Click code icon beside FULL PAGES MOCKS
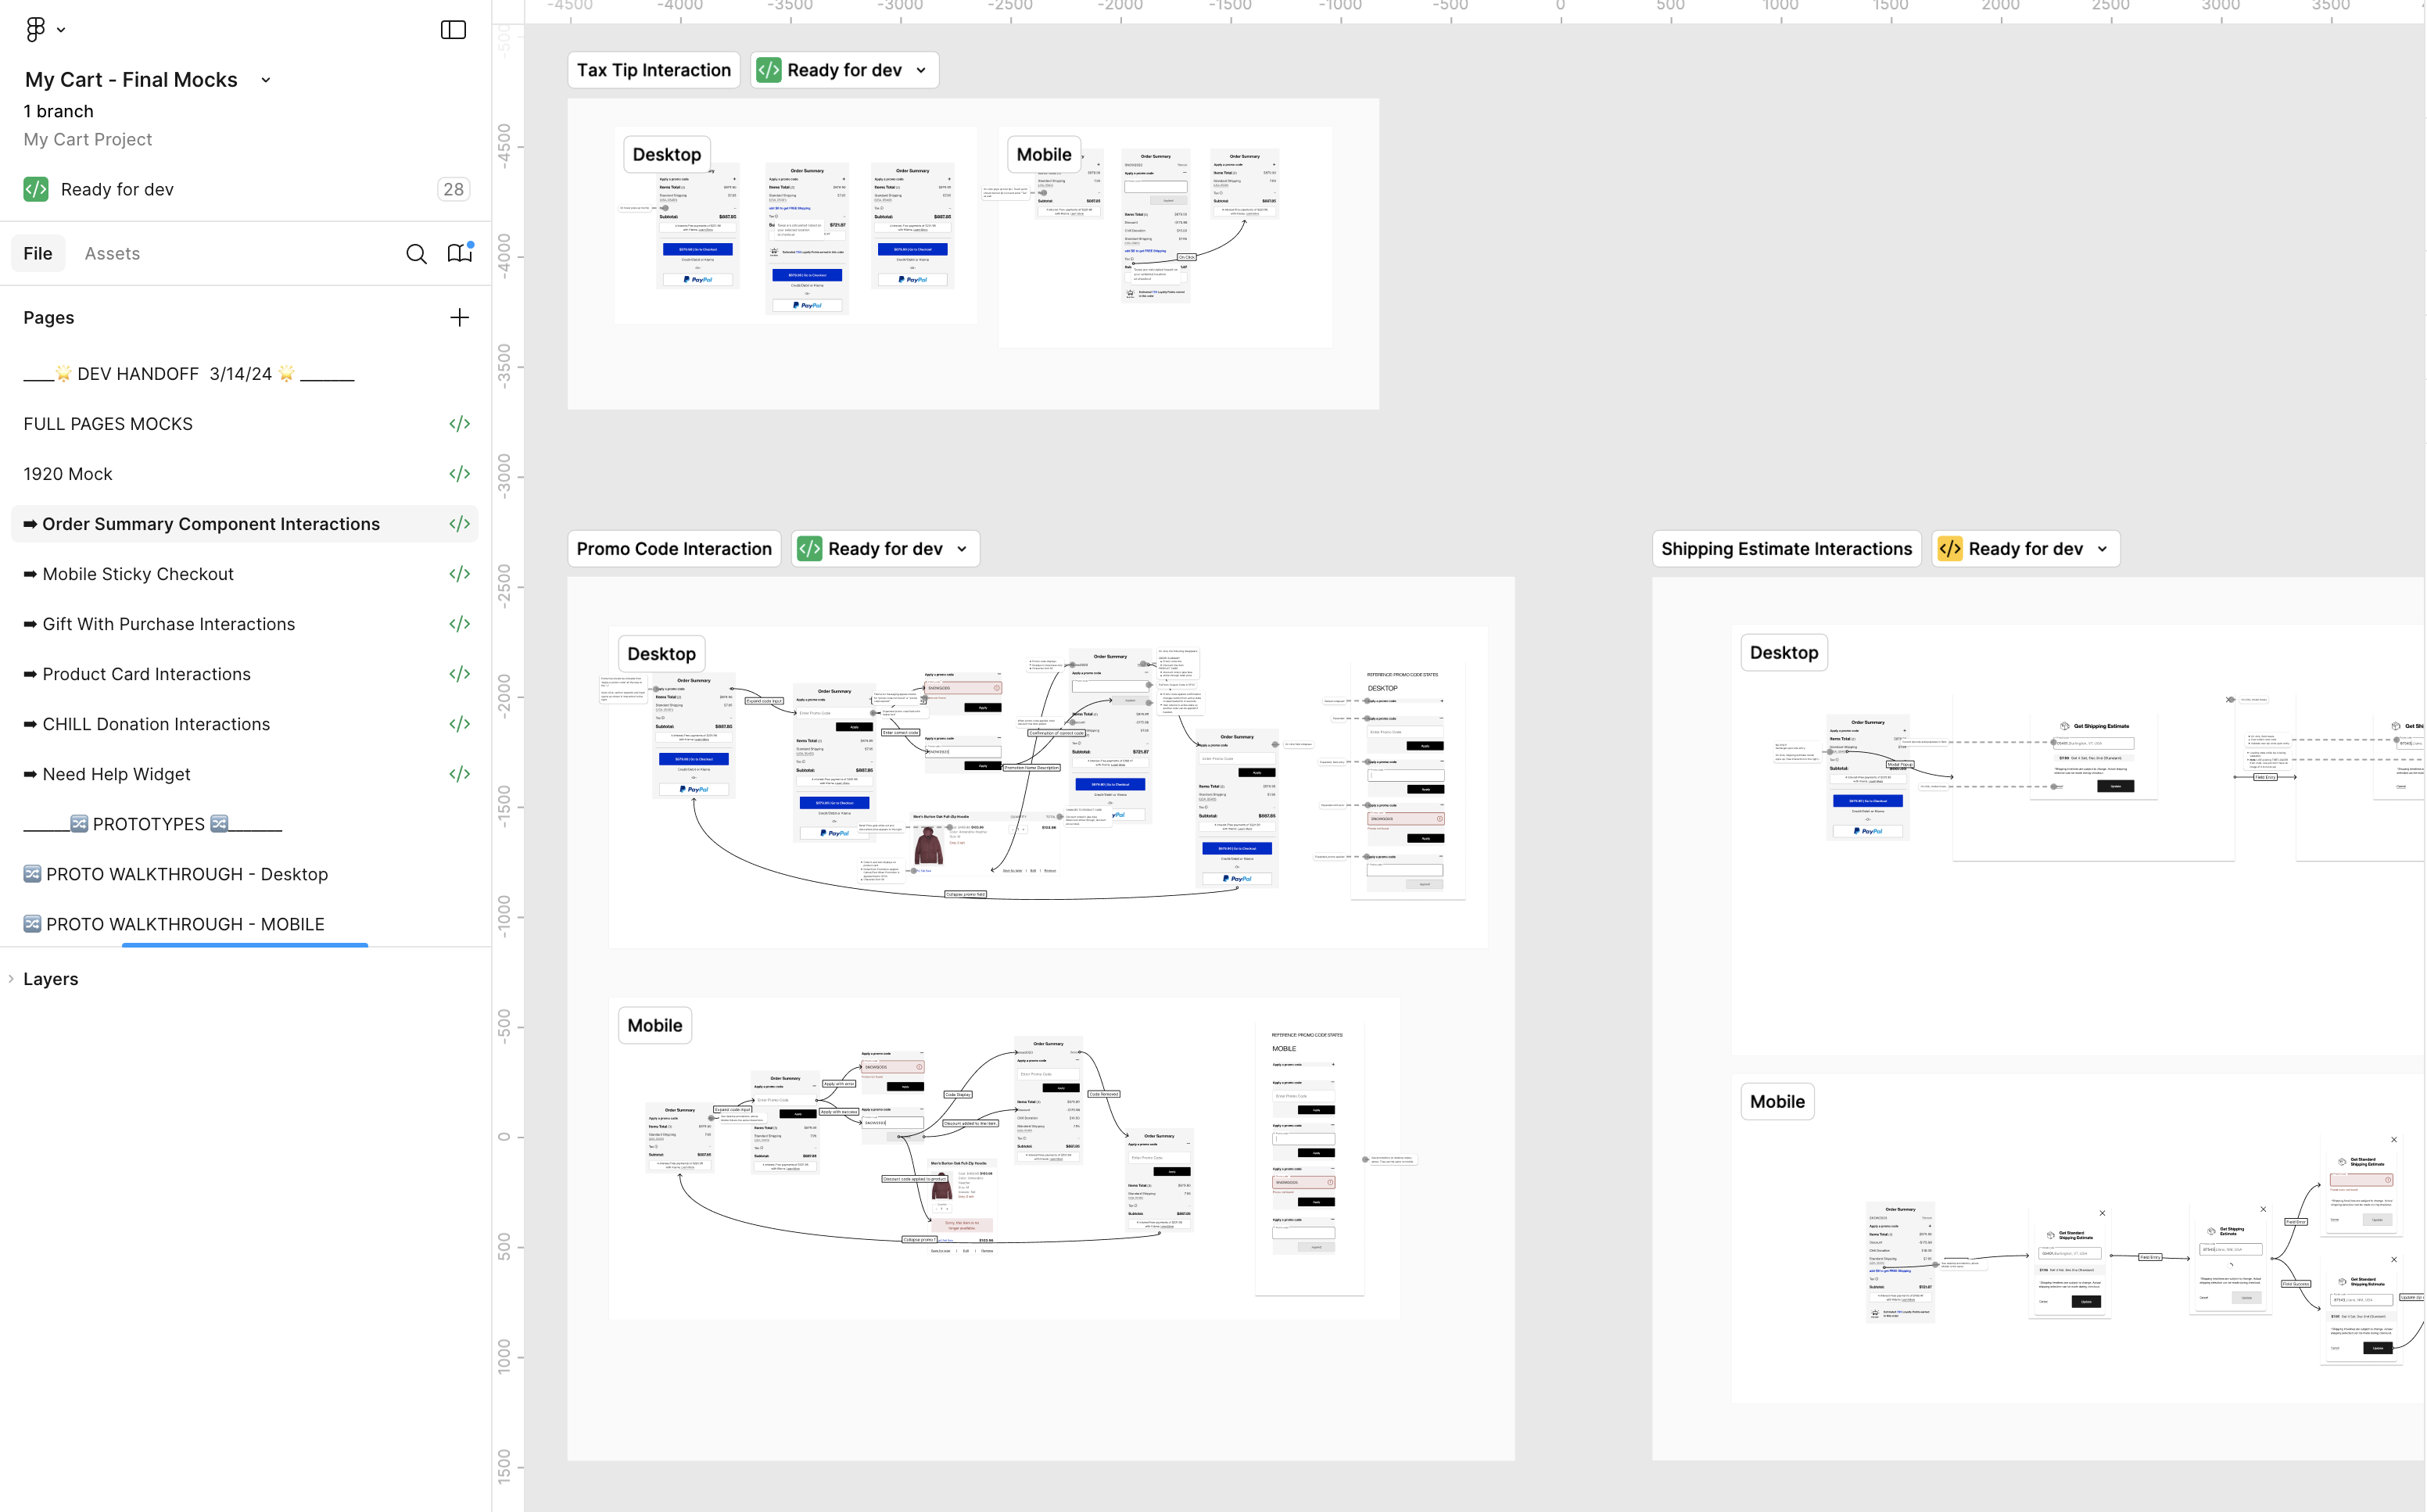The image size is (2427, 1512). pos(459,424)
